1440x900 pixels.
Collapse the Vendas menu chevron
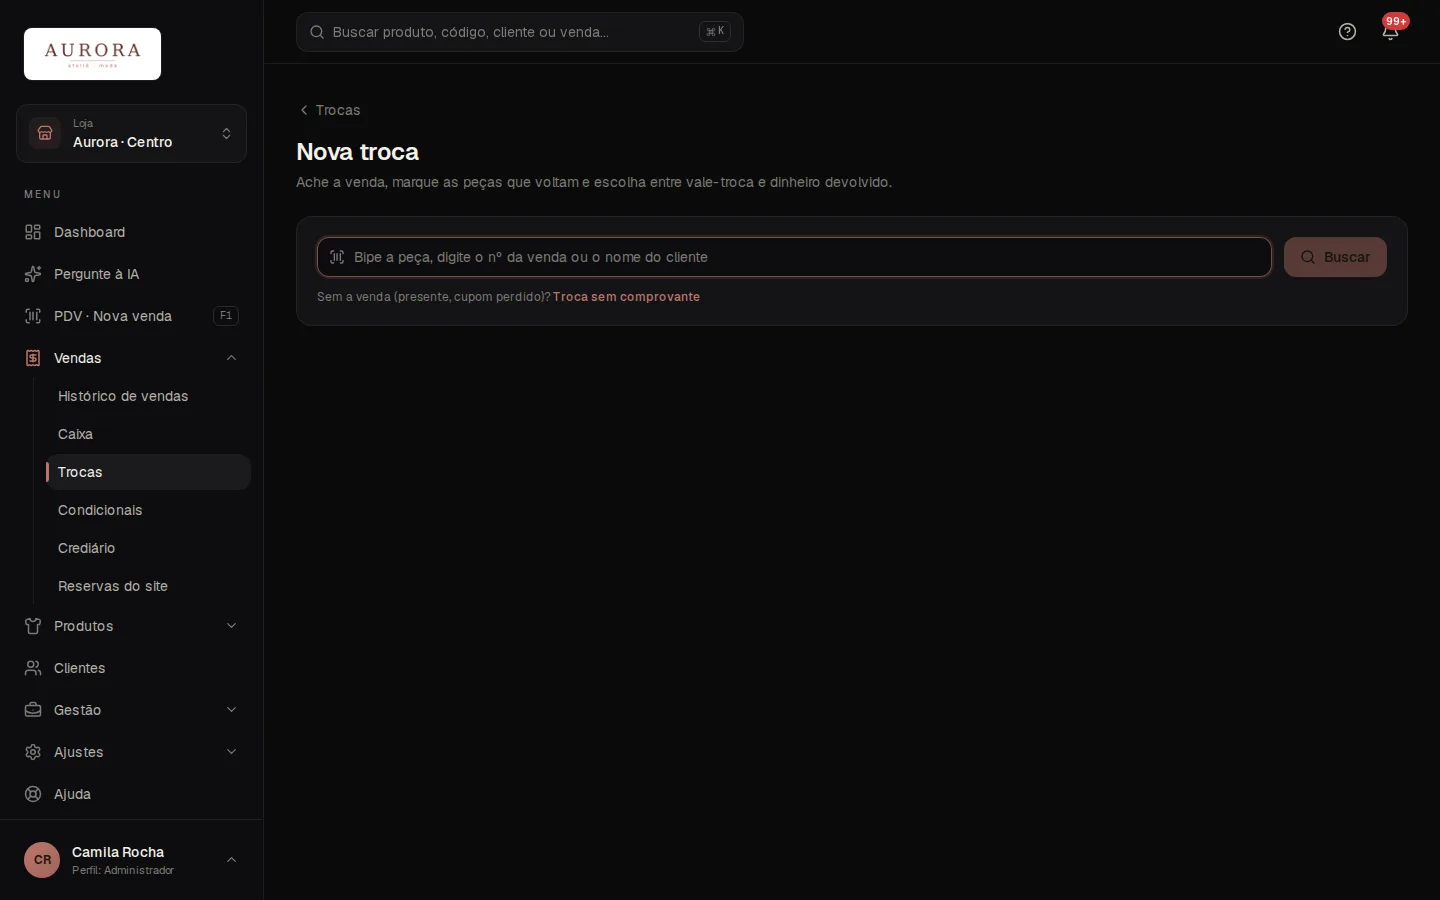click(x=231, y=358)
